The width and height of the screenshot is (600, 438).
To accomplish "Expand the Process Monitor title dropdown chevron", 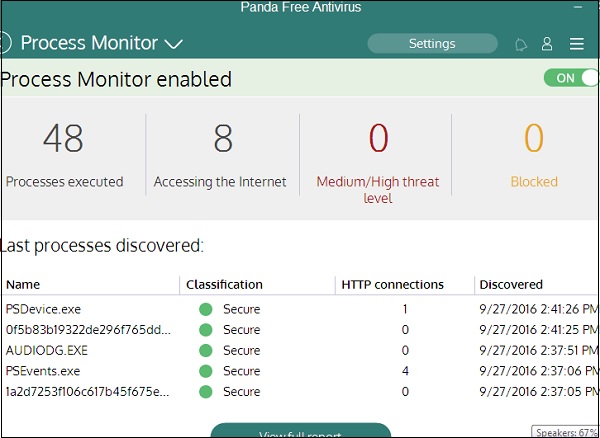I will 173,44.
